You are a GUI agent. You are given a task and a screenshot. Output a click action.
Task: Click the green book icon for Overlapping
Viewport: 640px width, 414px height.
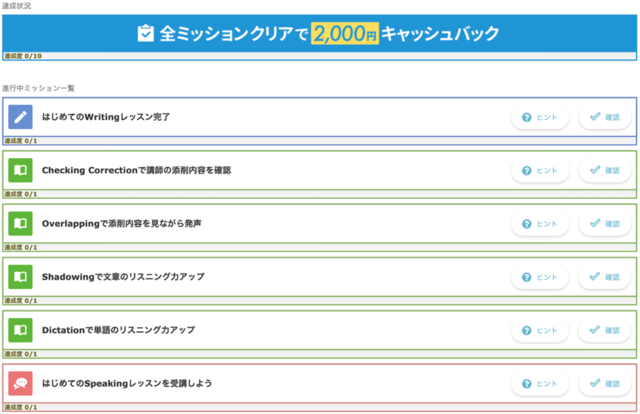(20, 223)
